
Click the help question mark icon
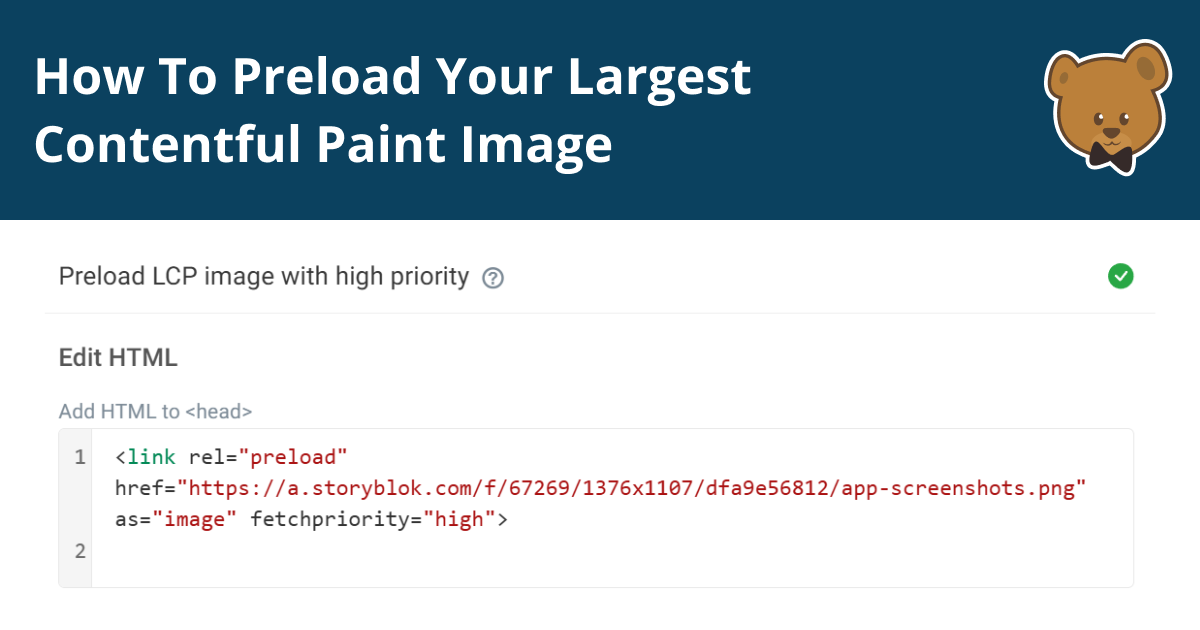(492, 277)
